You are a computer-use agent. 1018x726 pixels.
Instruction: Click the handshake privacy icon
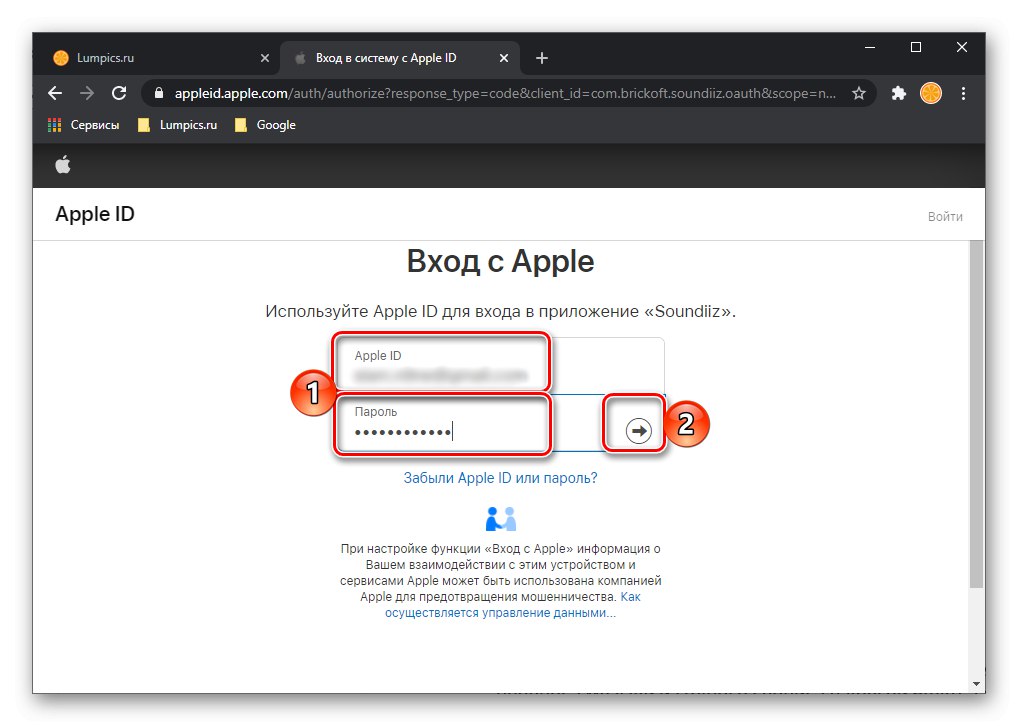pos(501,518)
